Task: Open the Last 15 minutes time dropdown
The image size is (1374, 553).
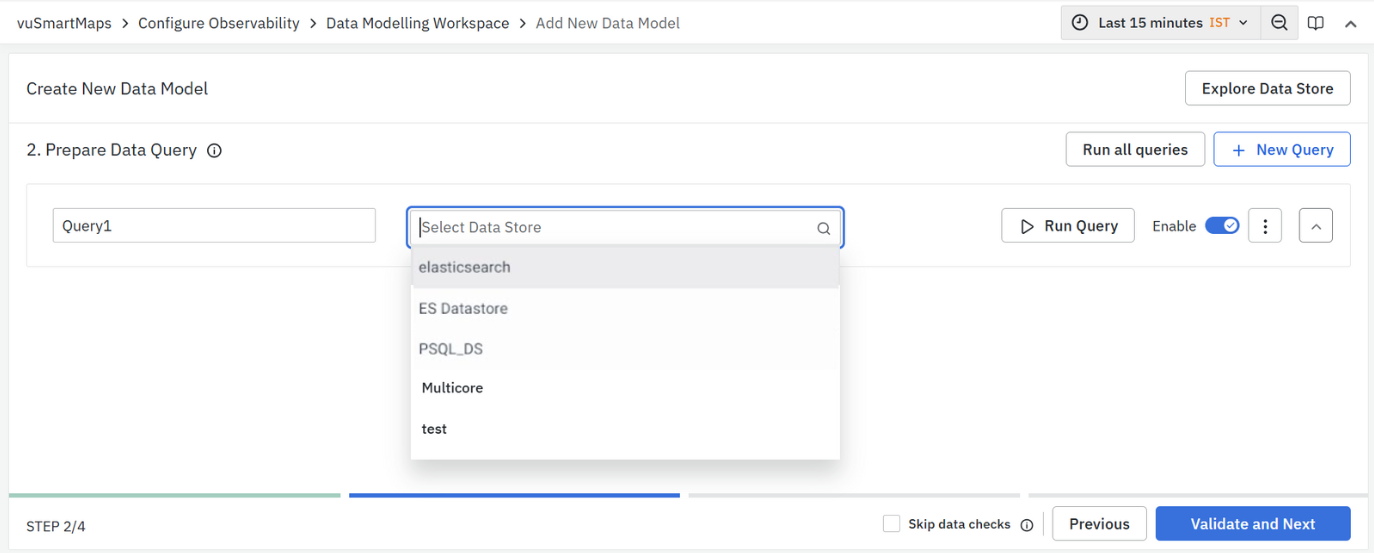Action: pos(1160,23)
